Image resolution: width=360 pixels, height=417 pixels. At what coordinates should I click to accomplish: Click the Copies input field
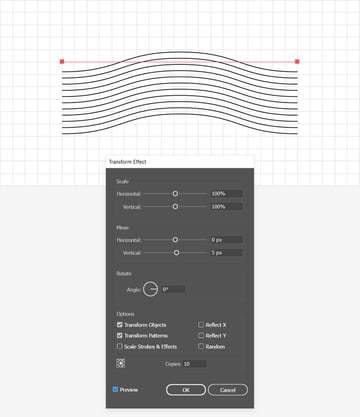pyautogui.click(x=194, y=364)
